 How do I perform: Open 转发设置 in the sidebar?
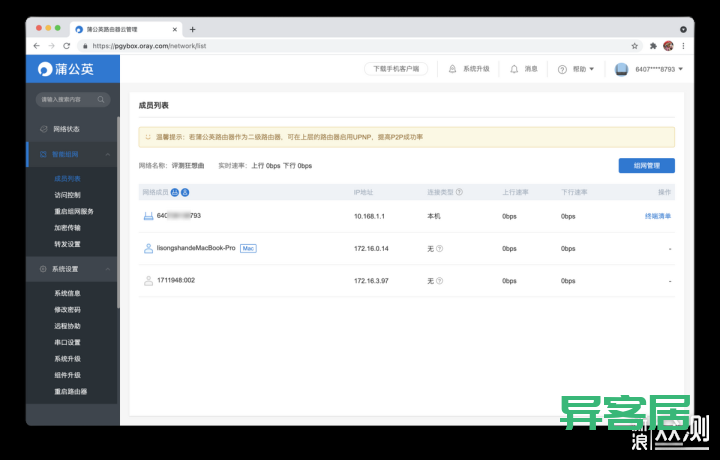tap(68, 244)
